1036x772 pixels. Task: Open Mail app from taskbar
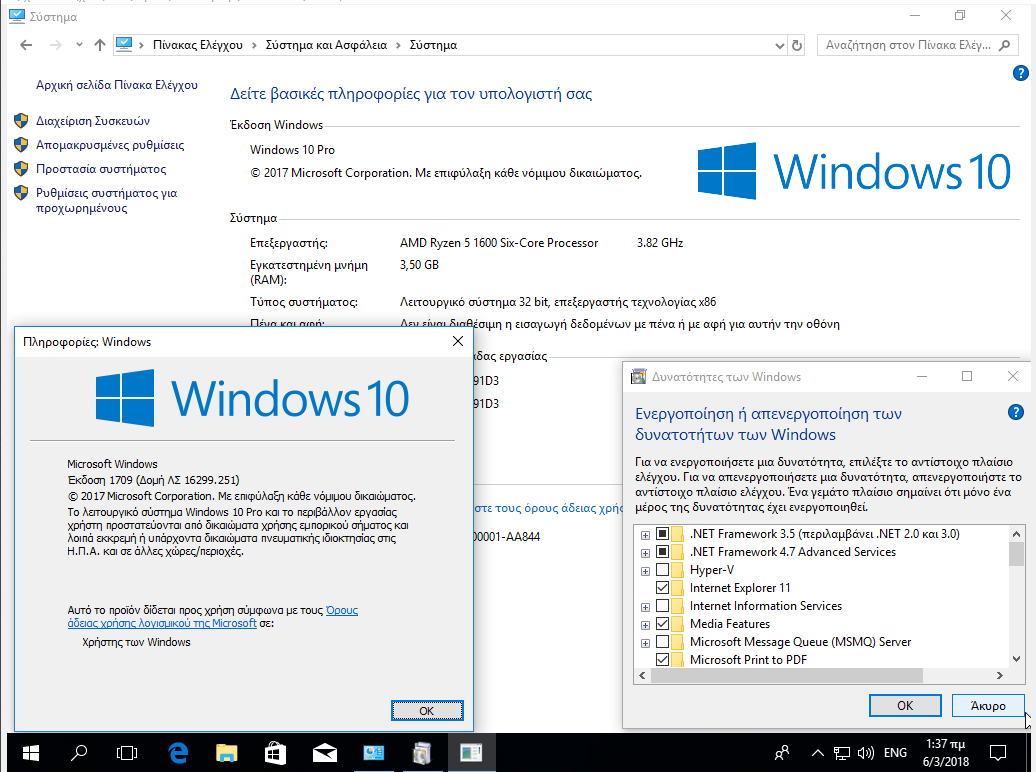(324, 753)
